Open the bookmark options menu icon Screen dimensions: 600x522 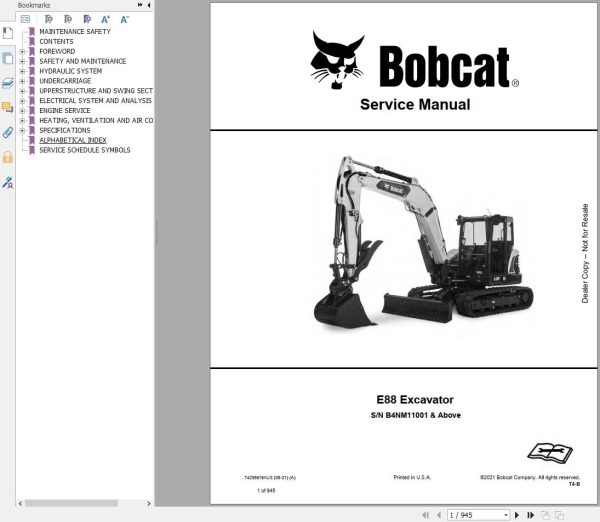(x=25, y=19)
